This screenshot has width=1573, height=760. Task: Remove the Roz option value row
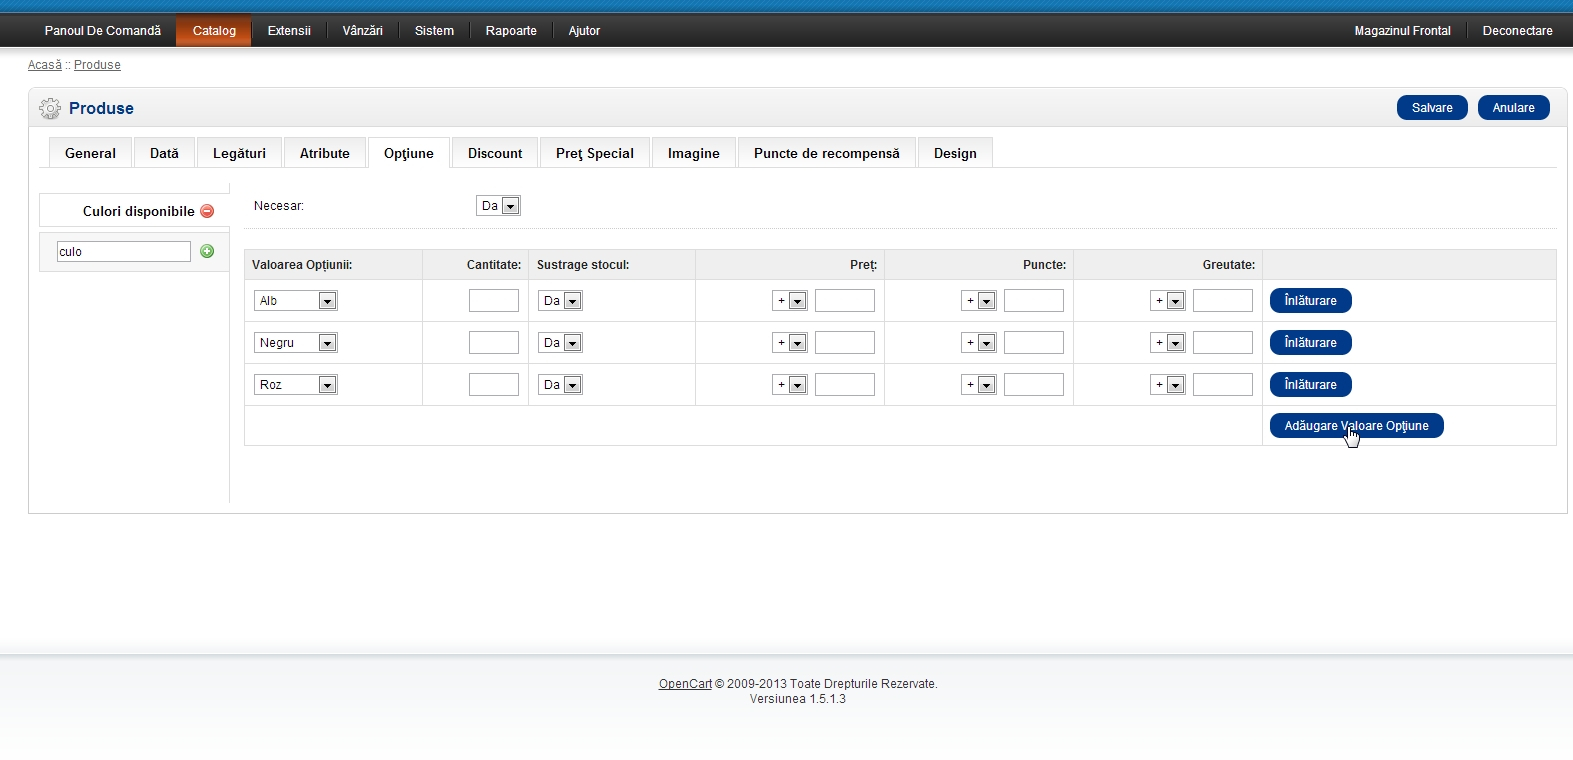click(x=1310, y=385)
